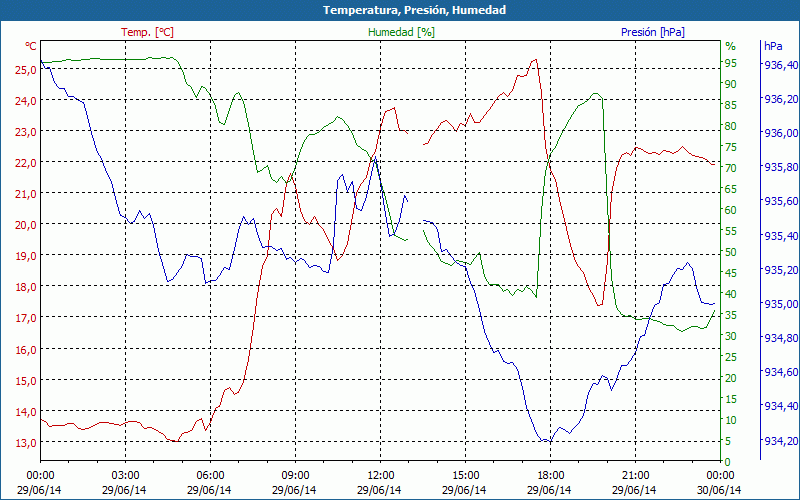Click the 18,0 temperature axis value

(26, 288)
